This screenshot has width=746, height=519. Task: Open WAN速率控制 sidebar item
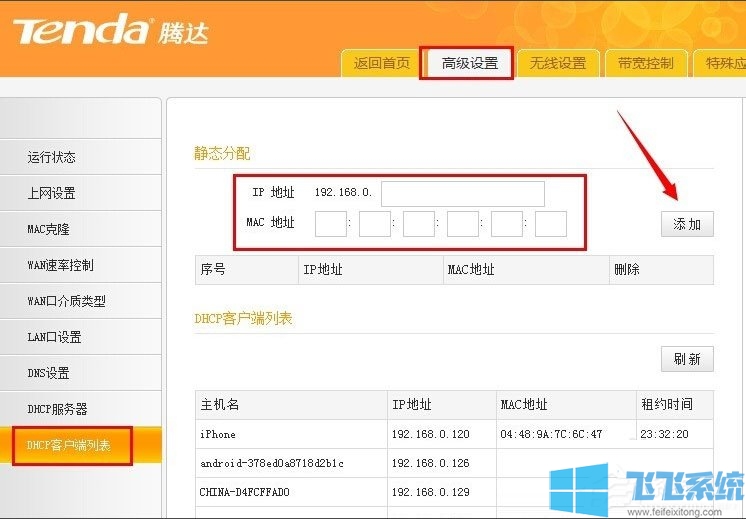pyautogui.click(x=60, y=265)
